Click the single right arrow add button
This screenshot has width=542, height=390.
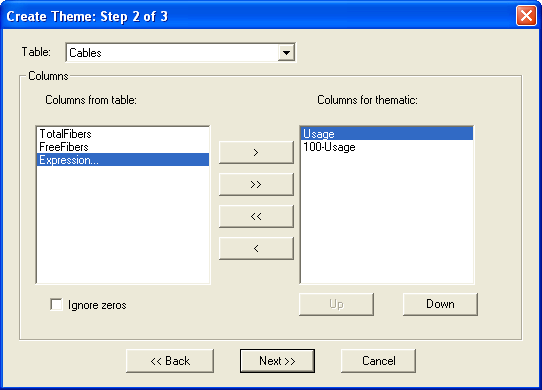point(256,152)
